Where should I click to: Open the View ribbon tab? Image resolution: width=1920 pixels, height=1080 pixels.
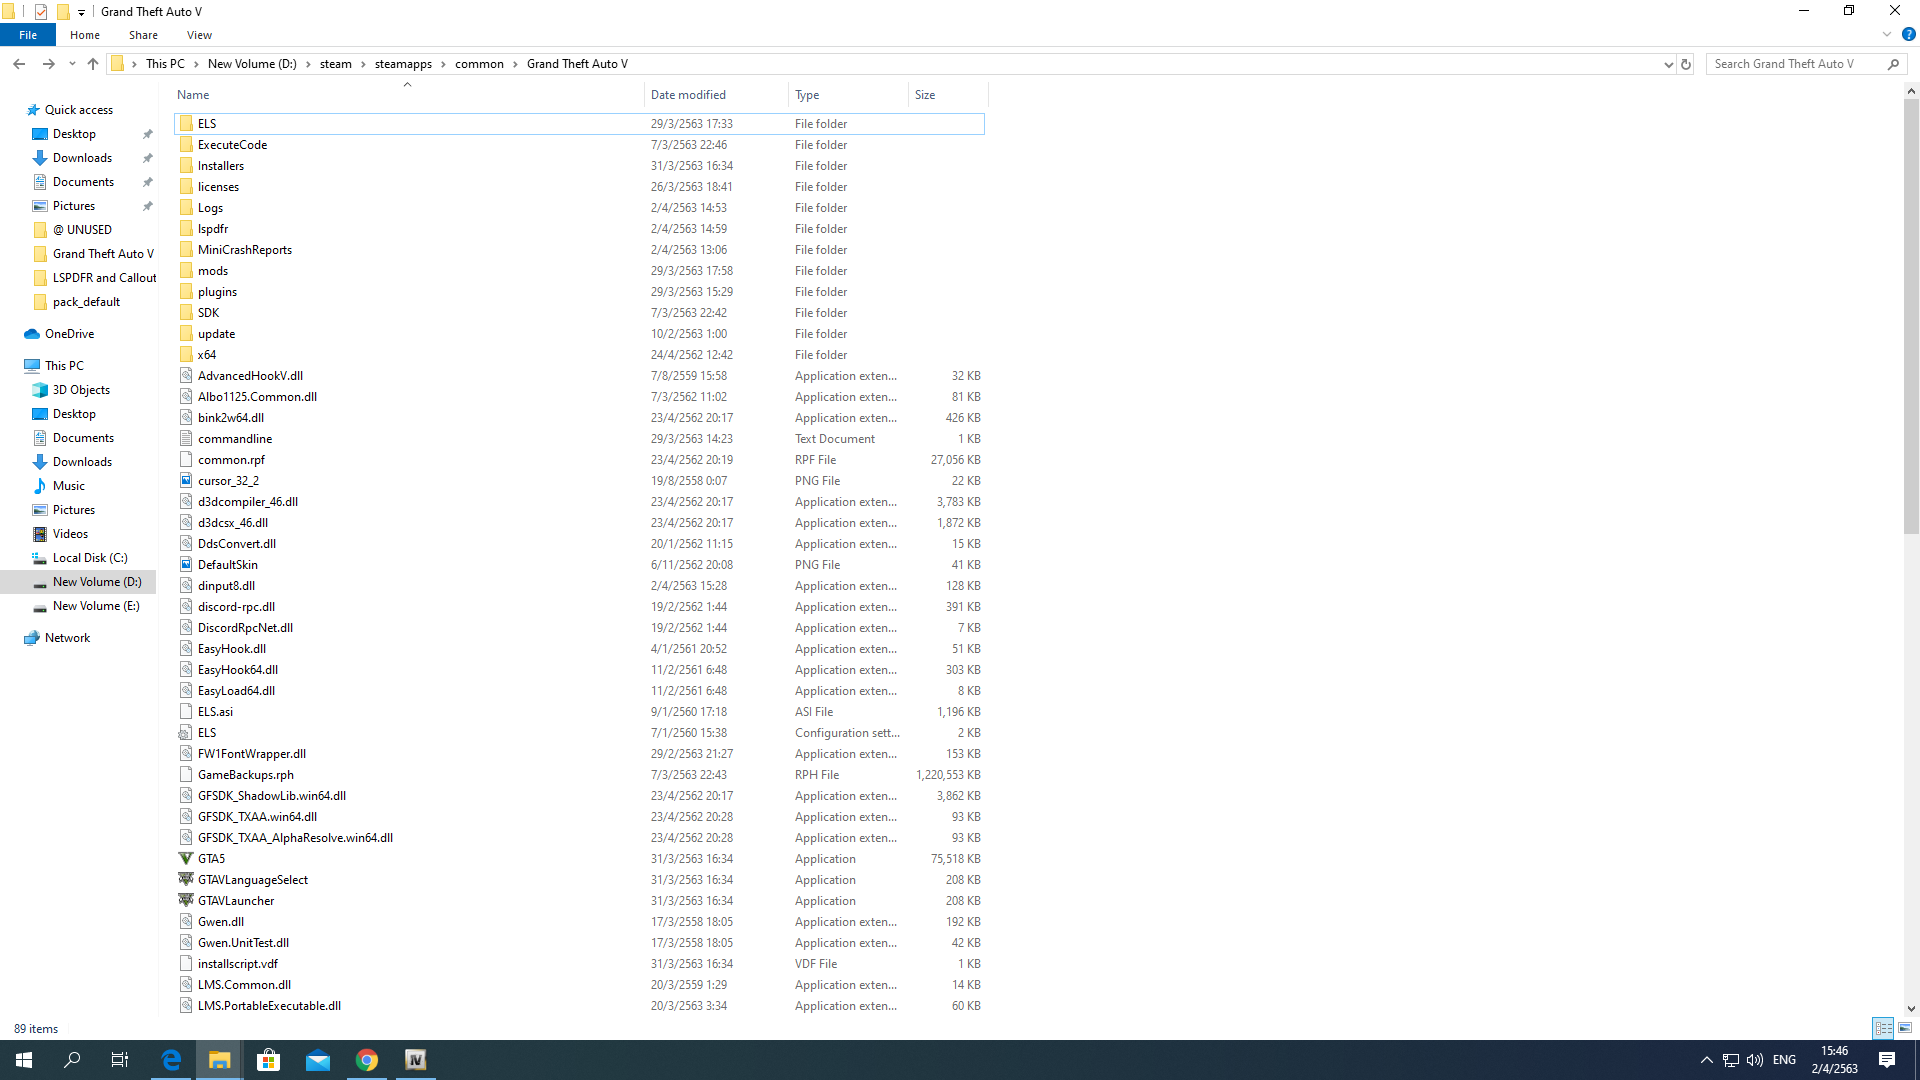point(199,35)
